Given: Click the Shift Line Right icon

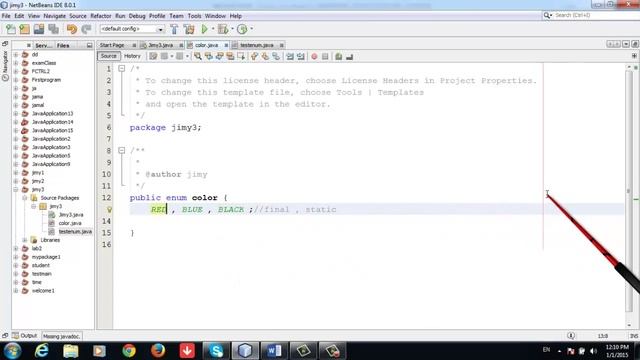Looking at the screenshot, I should (301, 56).
